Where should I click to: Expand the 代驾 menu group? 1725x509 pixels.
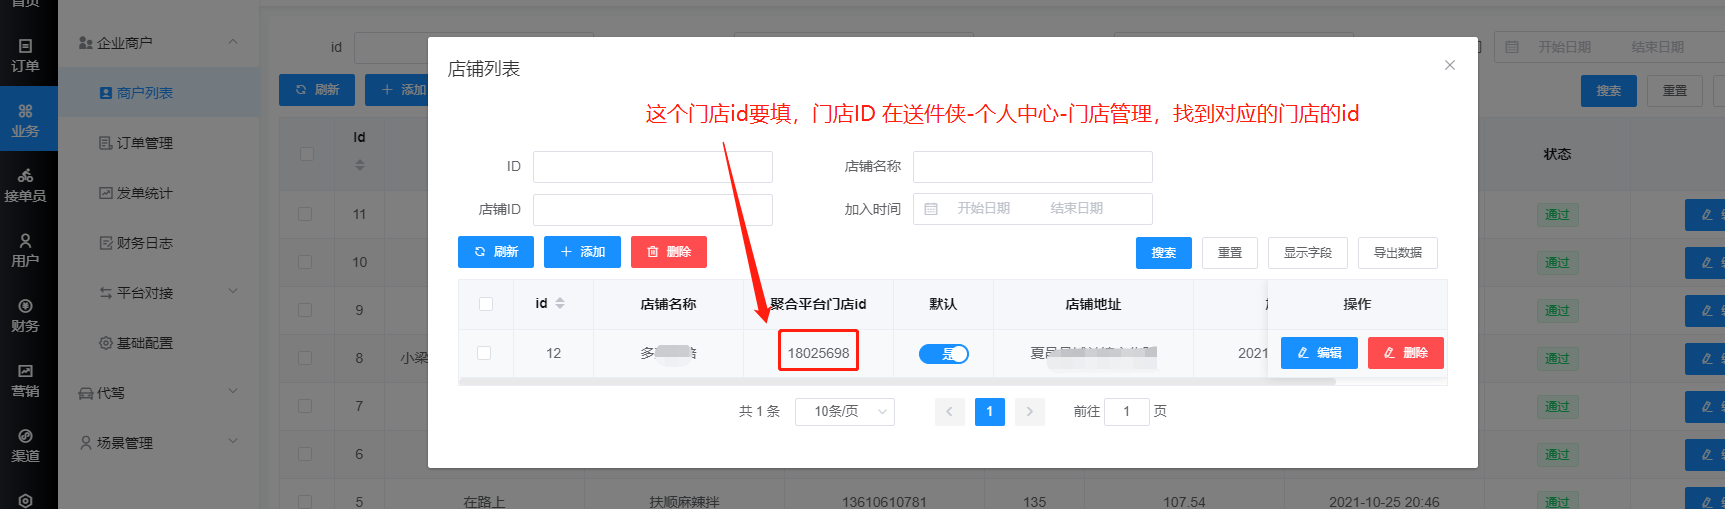[x=158, y=393]
